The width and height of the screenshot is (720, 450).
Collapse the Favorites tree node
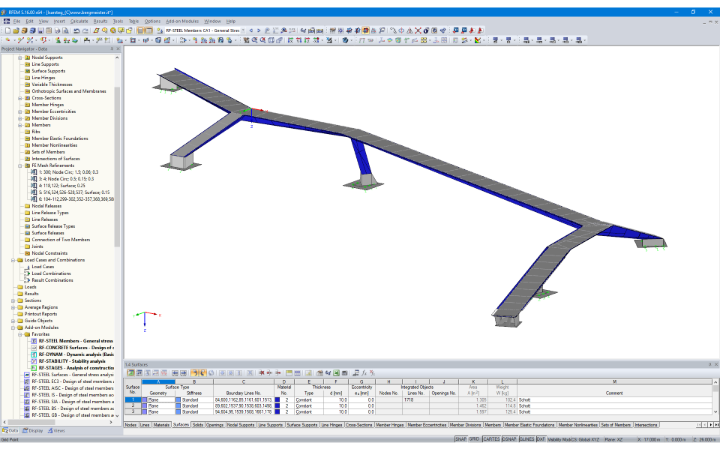coord(20,334)
